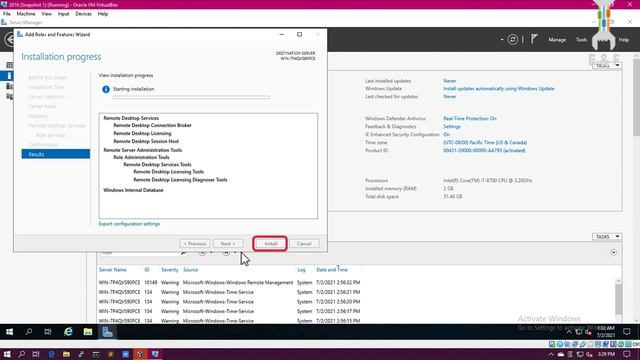Open the VirtualBox Devices menu

(83, 14)
